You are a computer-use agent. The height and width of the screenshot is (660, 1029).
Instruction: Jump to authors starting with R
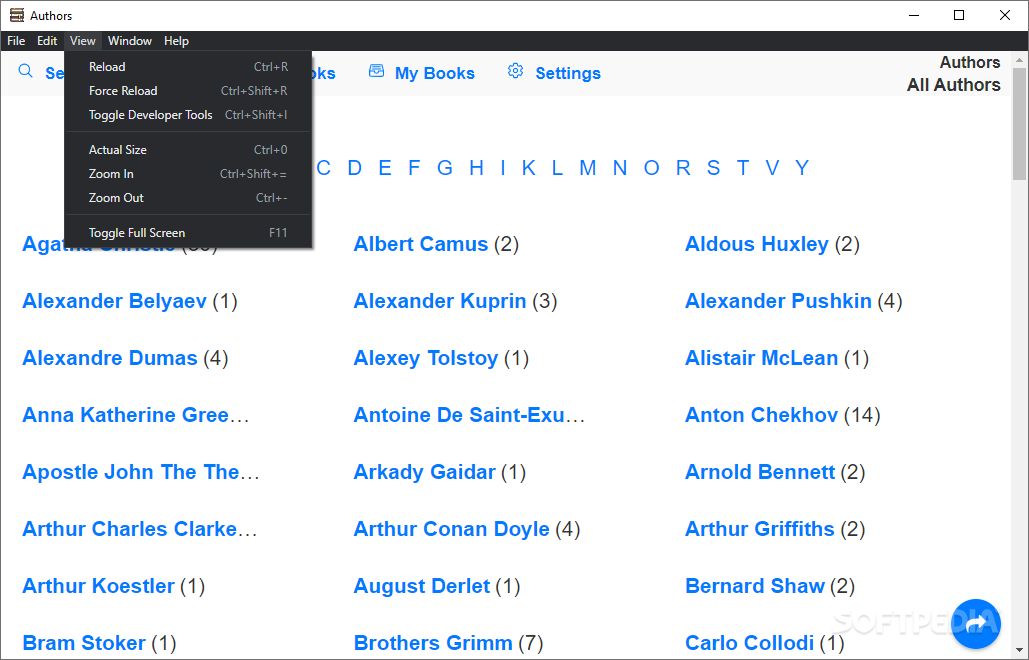point(683,168)
